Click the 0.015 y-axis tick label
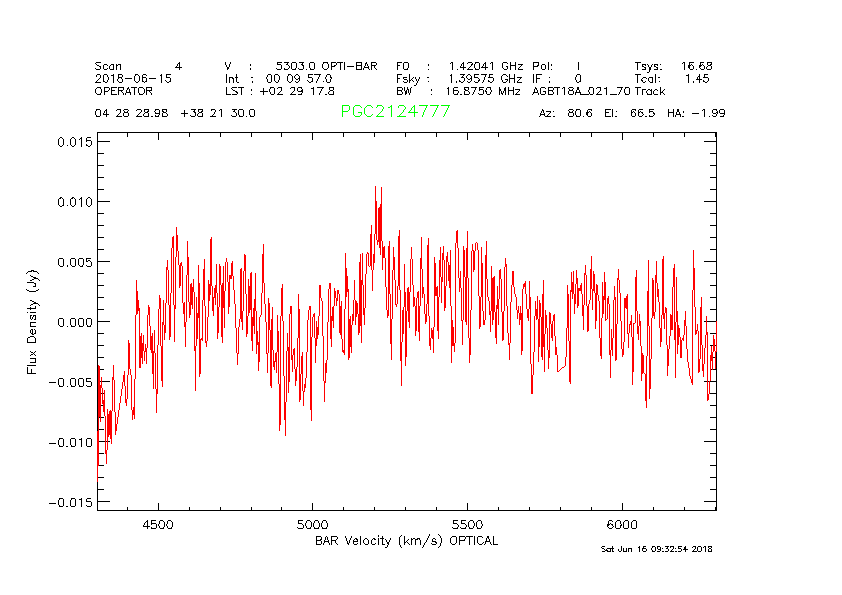The width and height of the screenshot is (842, 595). 74,142
